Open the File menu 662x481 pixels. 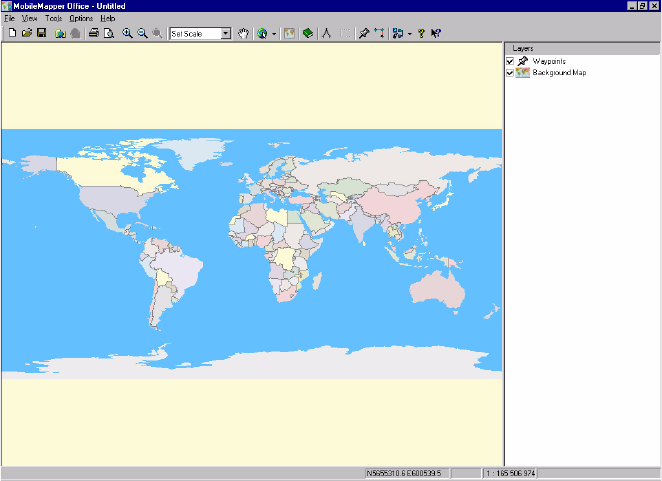(x=9, y=18)
